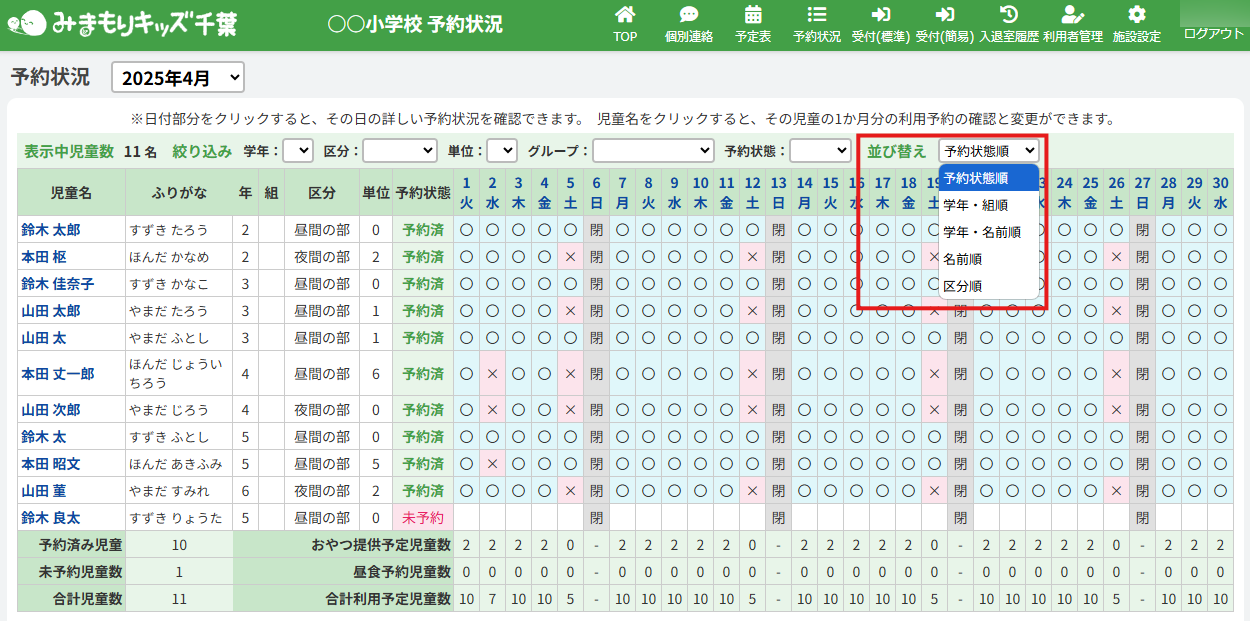Expand the 学年 filter dropdown
The width and height of the screenshot is (1250, 621).
click(x=298, y=151)
